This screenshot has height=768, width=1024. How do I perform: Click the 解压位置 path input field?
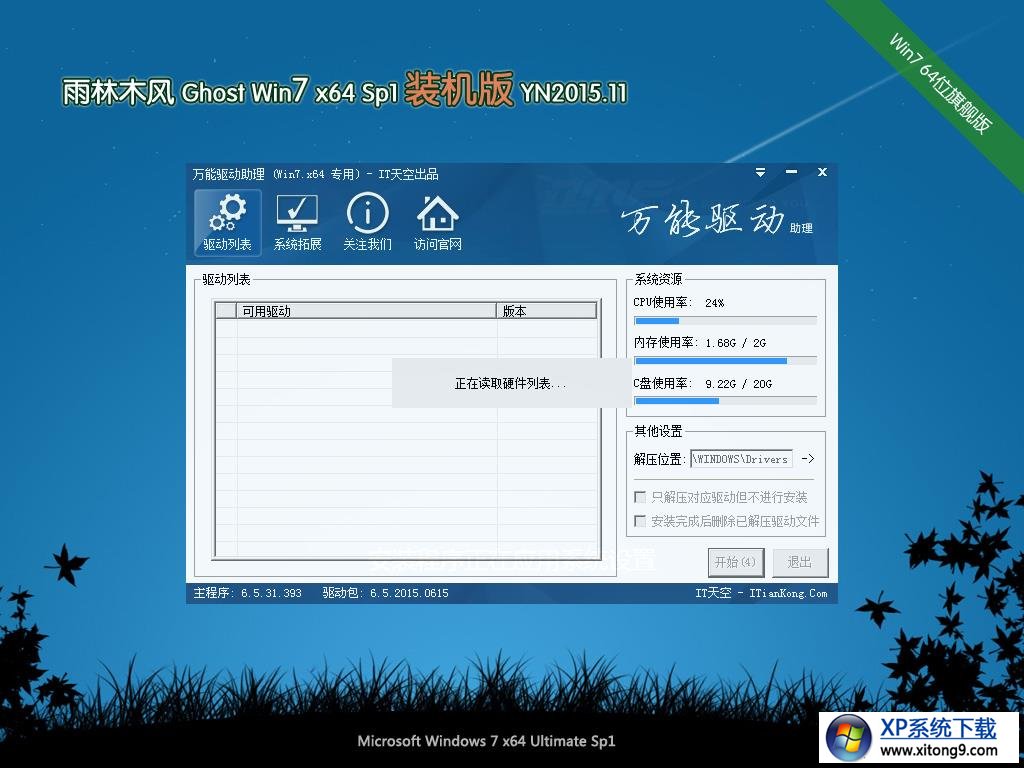coord(741,459)
